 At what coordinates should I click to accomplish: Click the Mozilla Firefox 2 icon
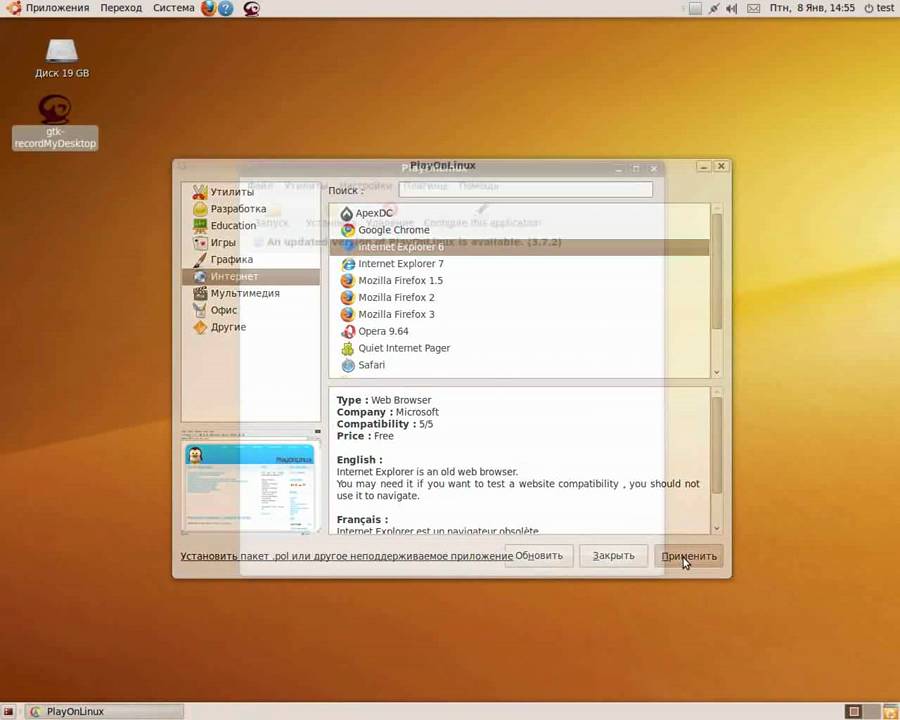click(x=348, y=297)
